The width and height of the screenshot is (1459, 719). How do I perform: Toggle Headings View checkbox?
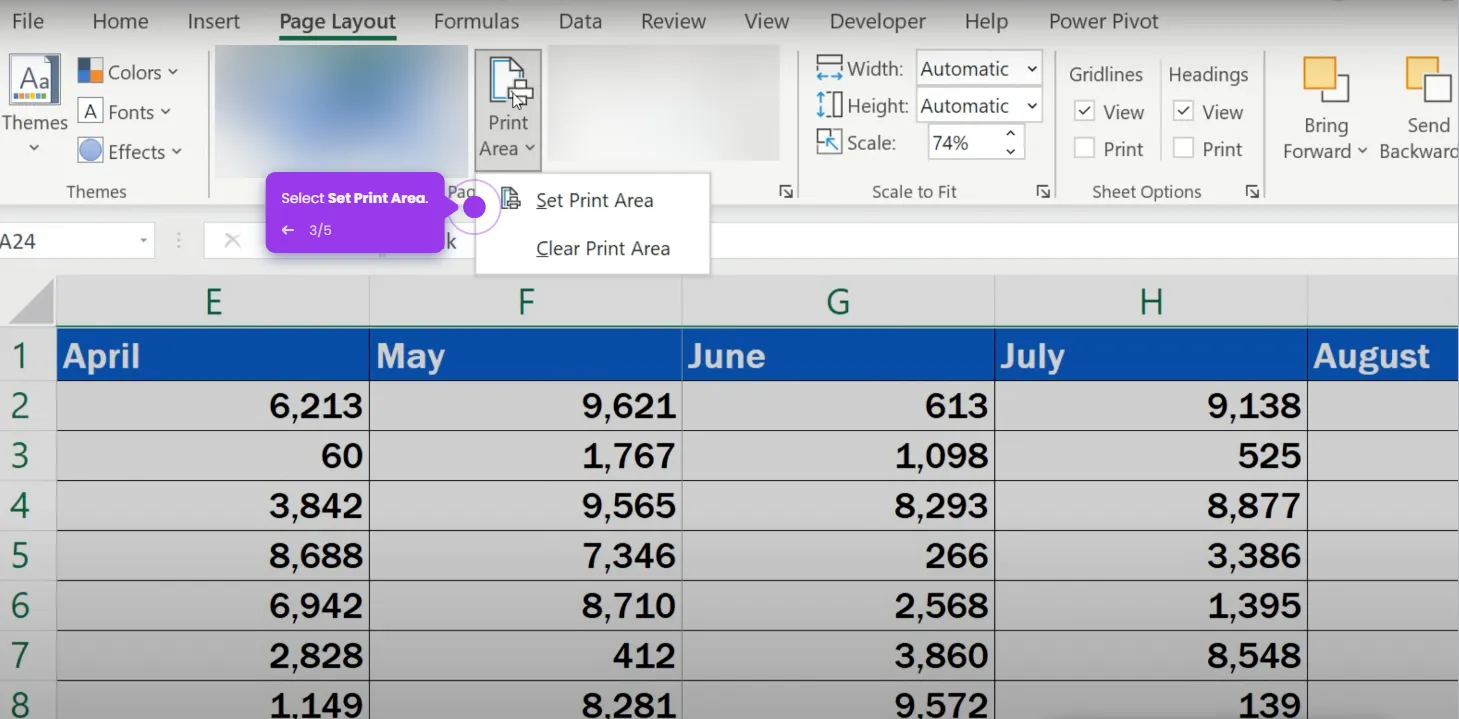pyautogui.click(x=1183, y=112)
